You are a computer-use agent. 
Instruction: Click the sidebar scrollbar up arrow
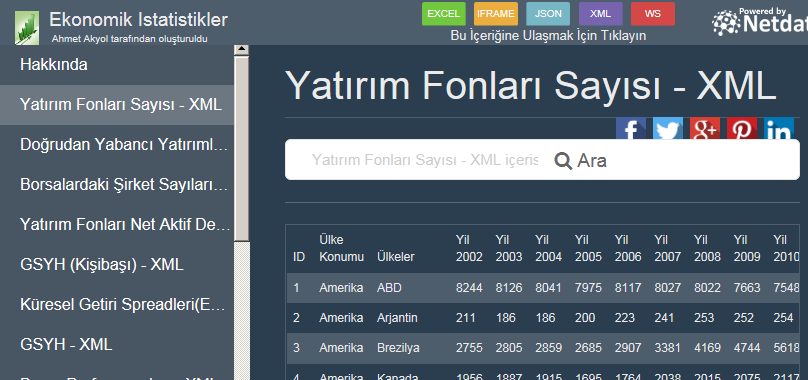241,49
